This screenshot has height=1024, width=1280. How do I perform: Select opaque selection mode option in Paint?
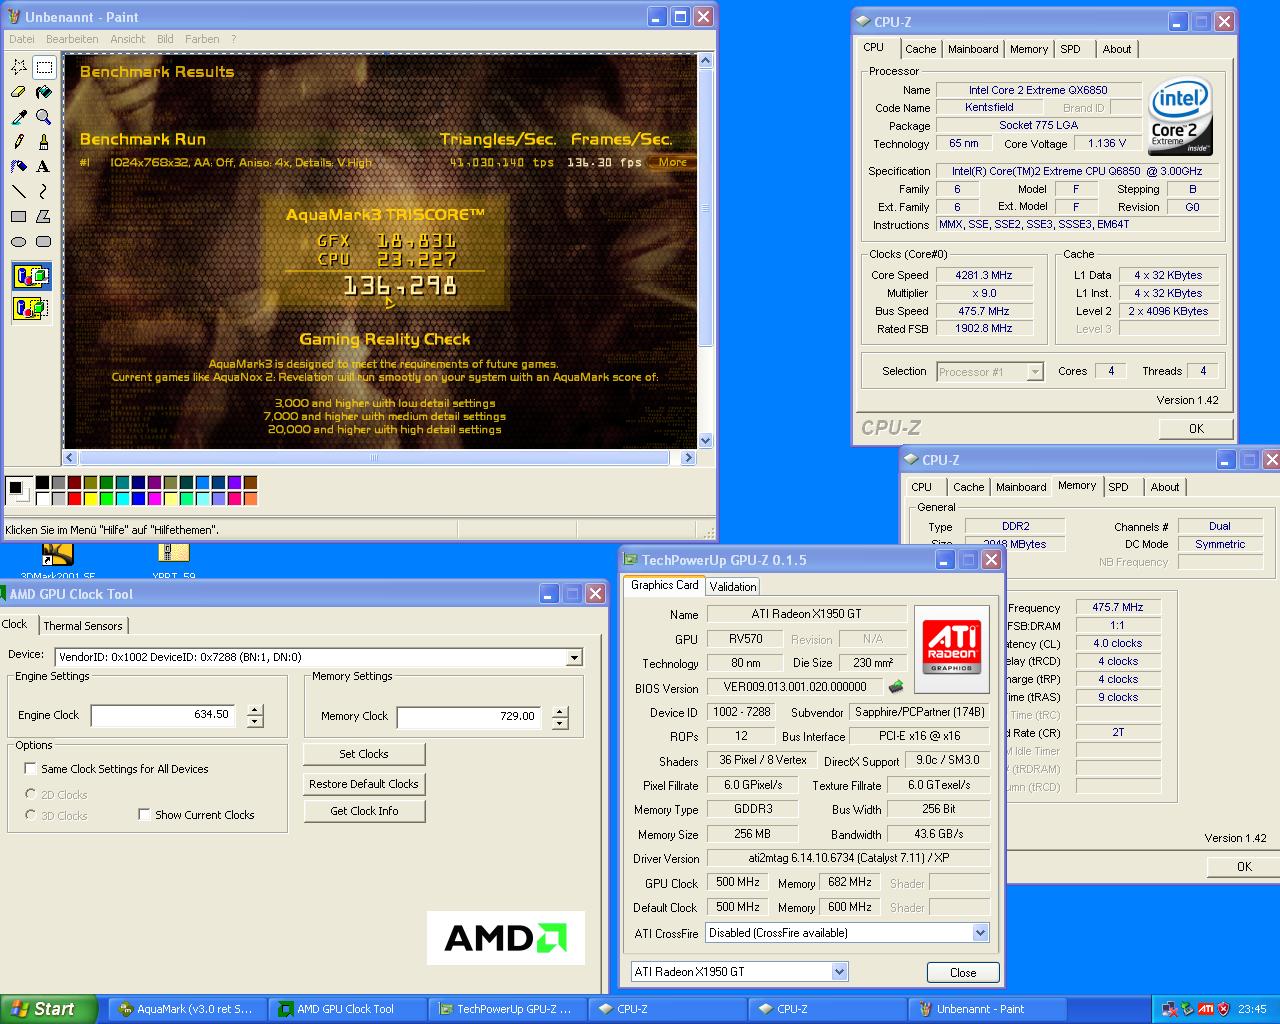coord(31,276)
